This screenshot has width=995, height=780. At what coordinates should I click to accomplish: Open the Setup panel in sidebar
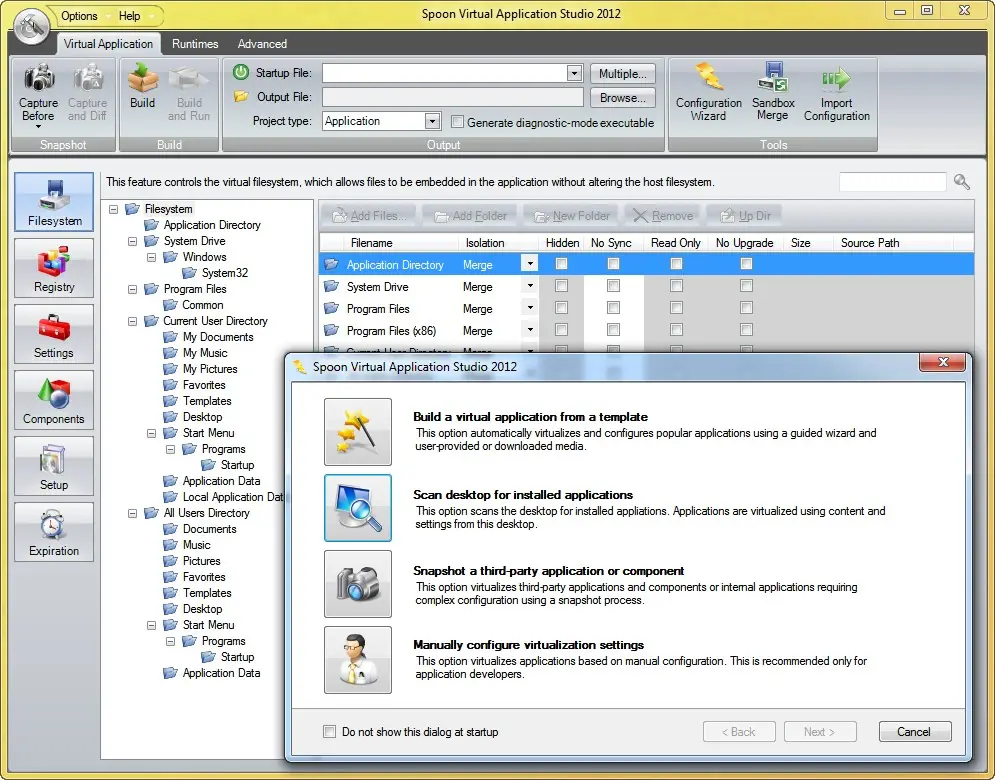tap(54, 466)
